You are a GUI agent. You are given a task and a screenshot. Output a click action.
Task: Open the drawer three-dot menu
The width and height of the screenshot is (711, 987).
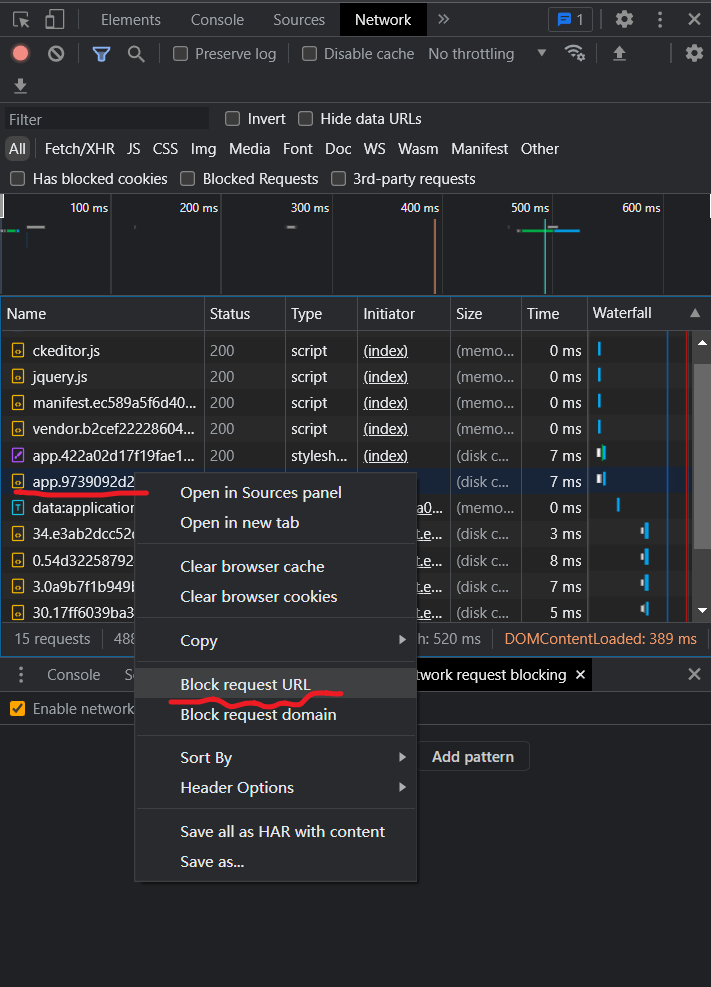[x=21, y=675]
